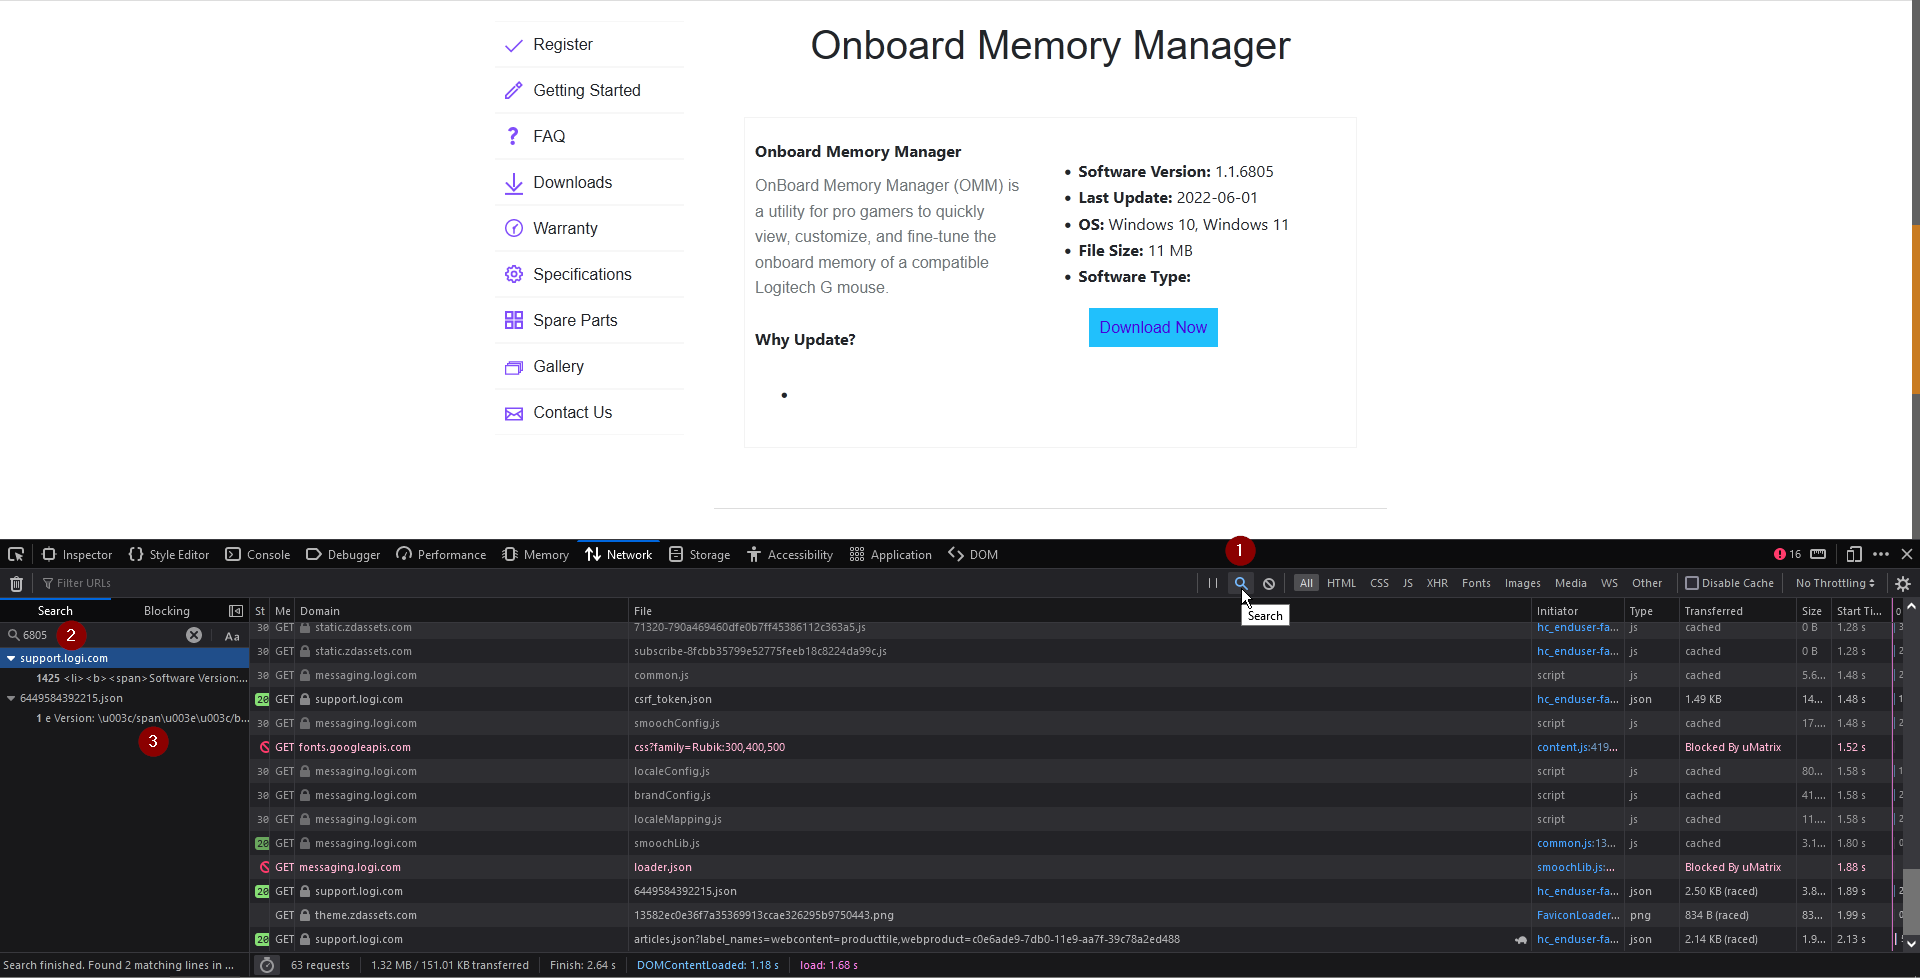Viewport: 1920px width, 978px height.
Task: Open DevTools settings gear
Action: tap(1903, 583)
